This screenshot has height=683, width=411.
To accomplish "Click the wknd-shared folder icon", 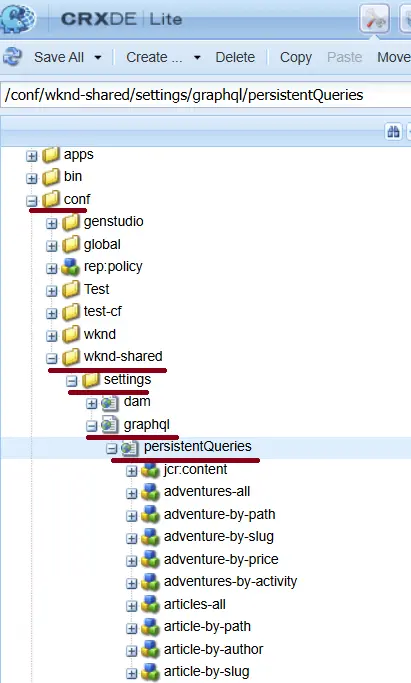I will [x=71, y=357].
